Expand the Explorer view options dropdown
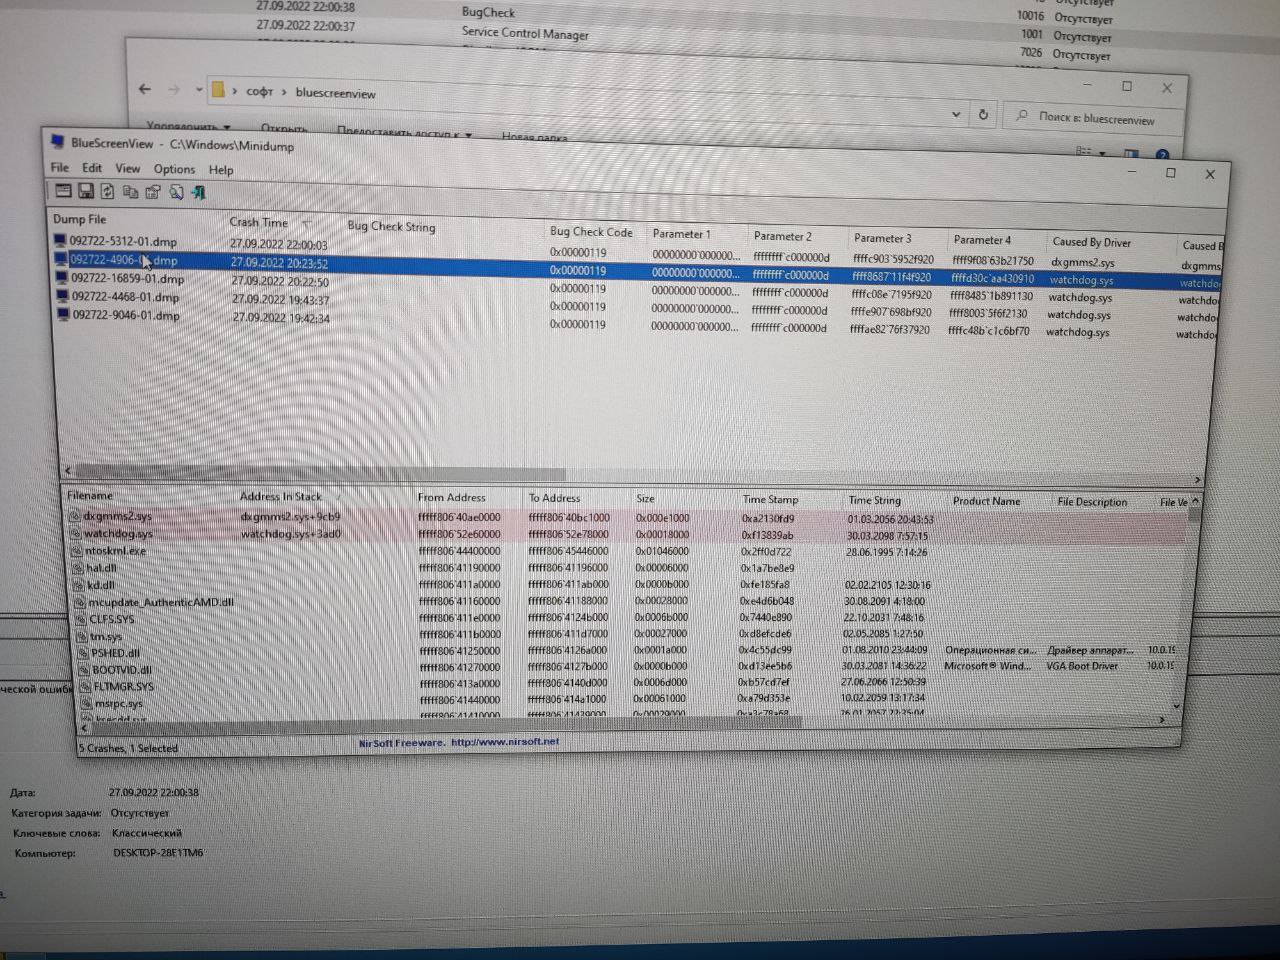1280x960 pixels. [x=1103, y=154]
